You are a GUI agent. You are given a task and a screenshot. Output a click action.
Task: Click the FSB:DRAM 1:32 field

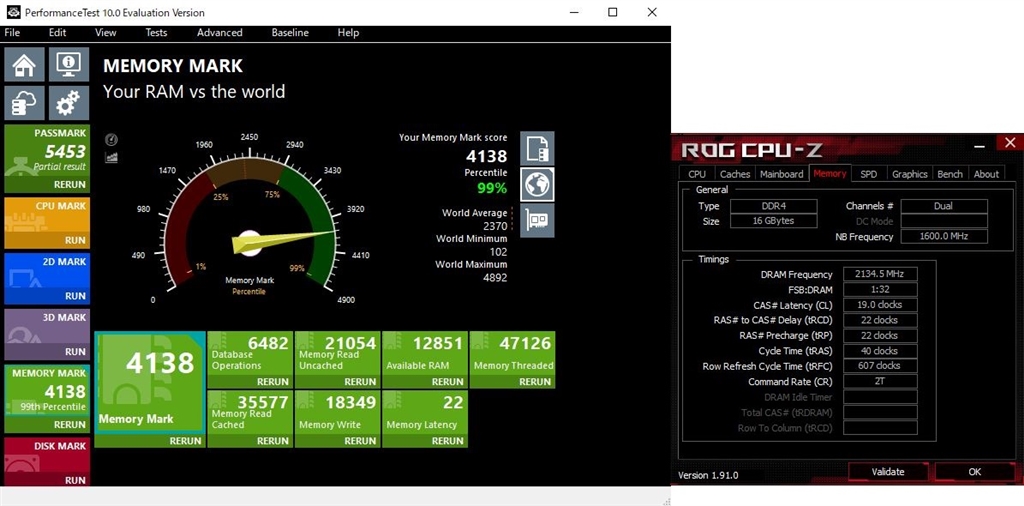[x=880, y=289]
